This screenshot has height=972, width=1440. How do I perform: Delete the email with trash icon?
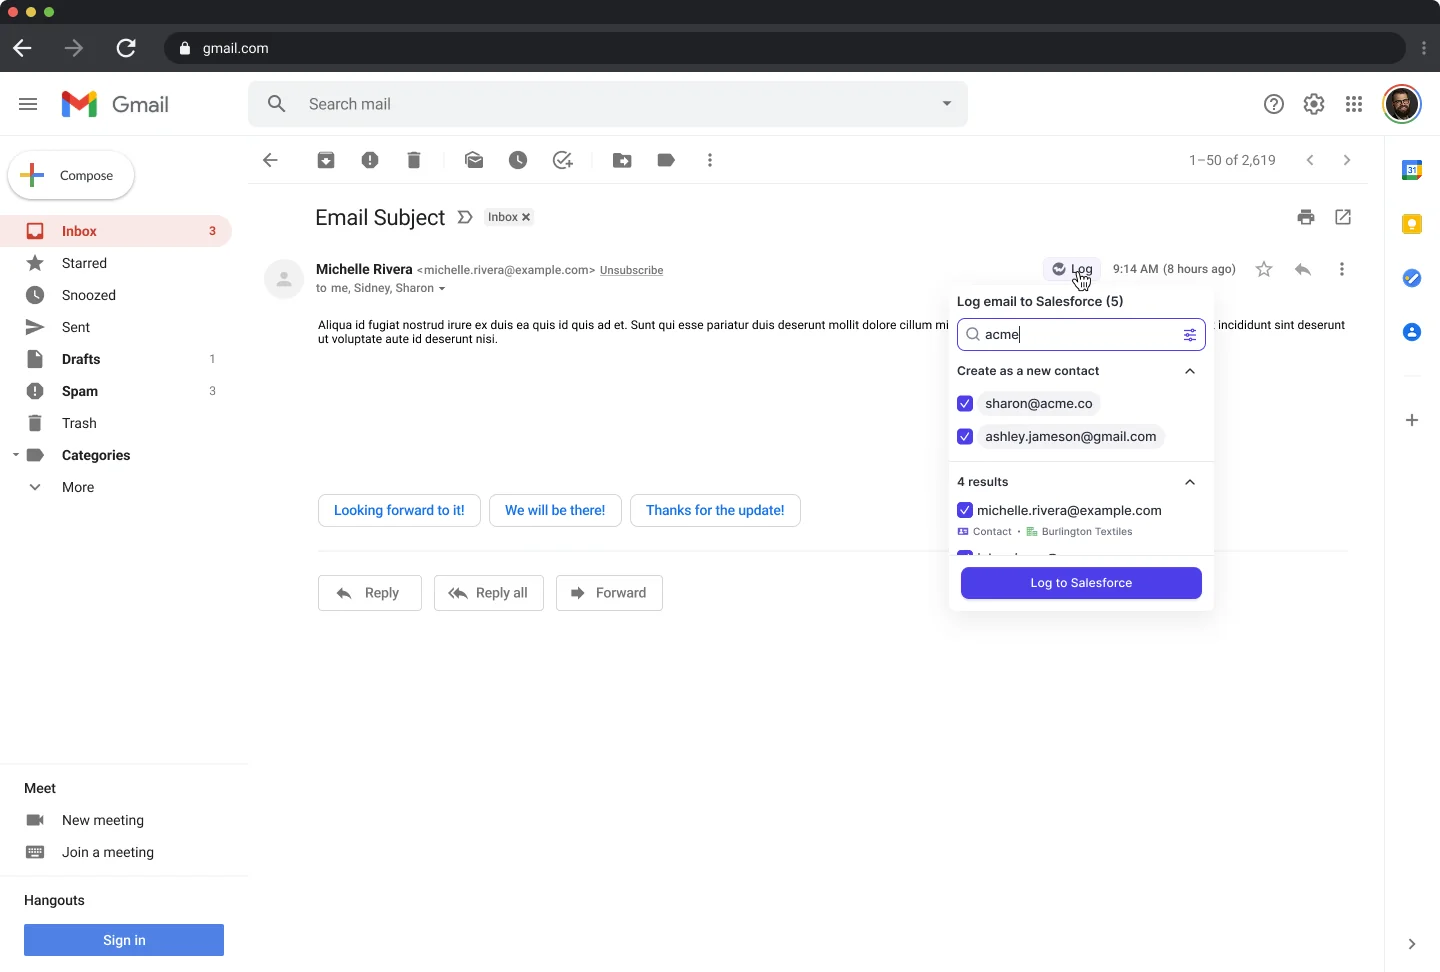tap(414, 160)
